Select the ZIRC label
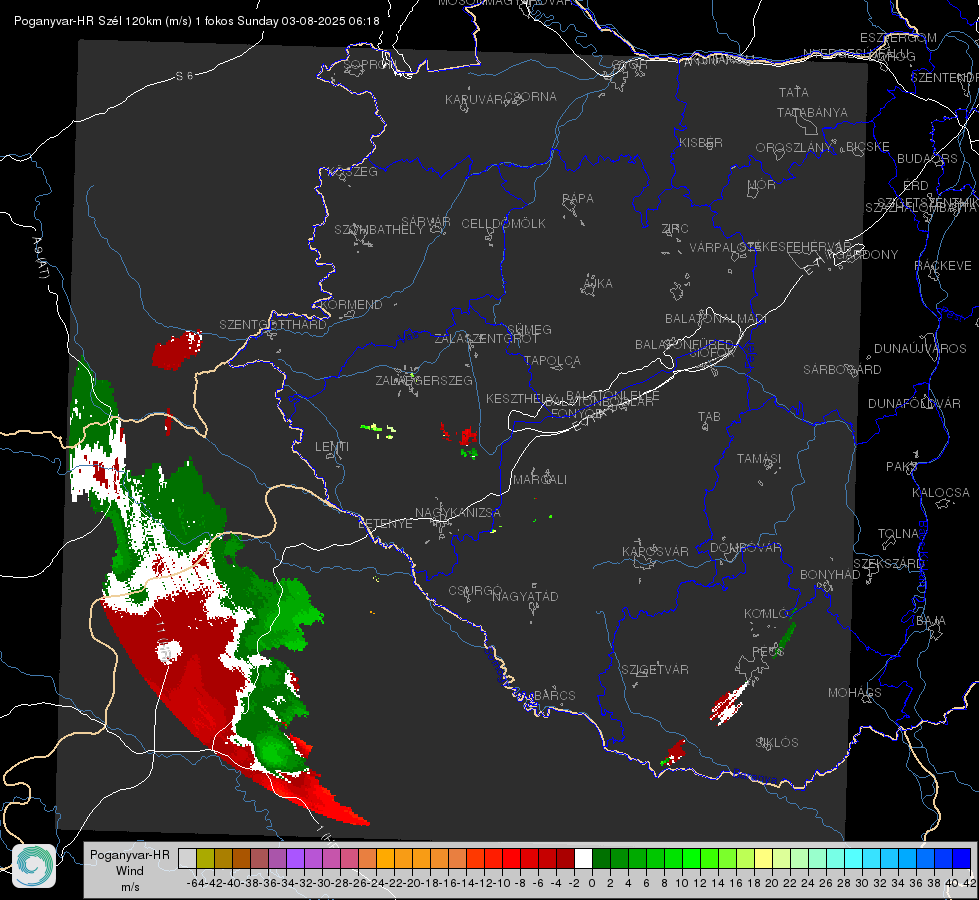Viewport: 979px width, 900px height. (675, 228)
